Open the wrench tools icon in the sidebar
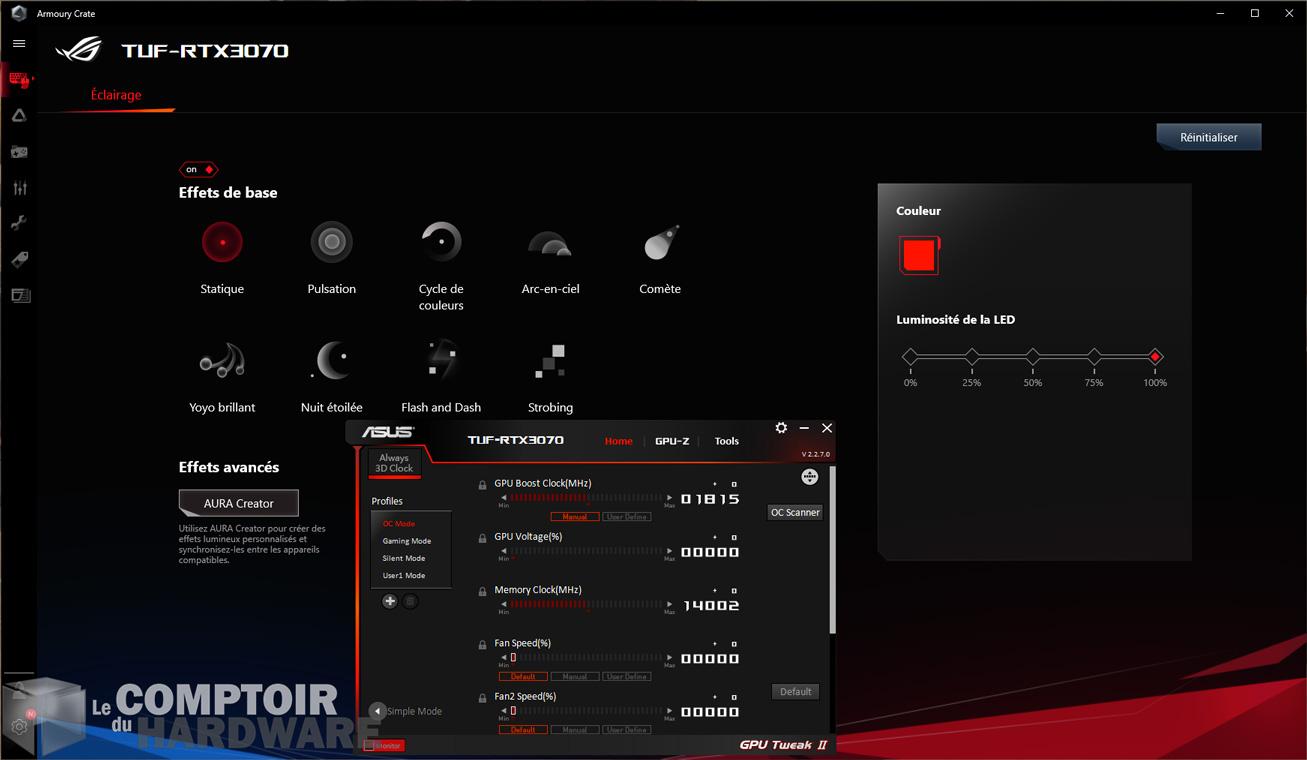Viewport: 1307px width, 760px height. (18, 223)
